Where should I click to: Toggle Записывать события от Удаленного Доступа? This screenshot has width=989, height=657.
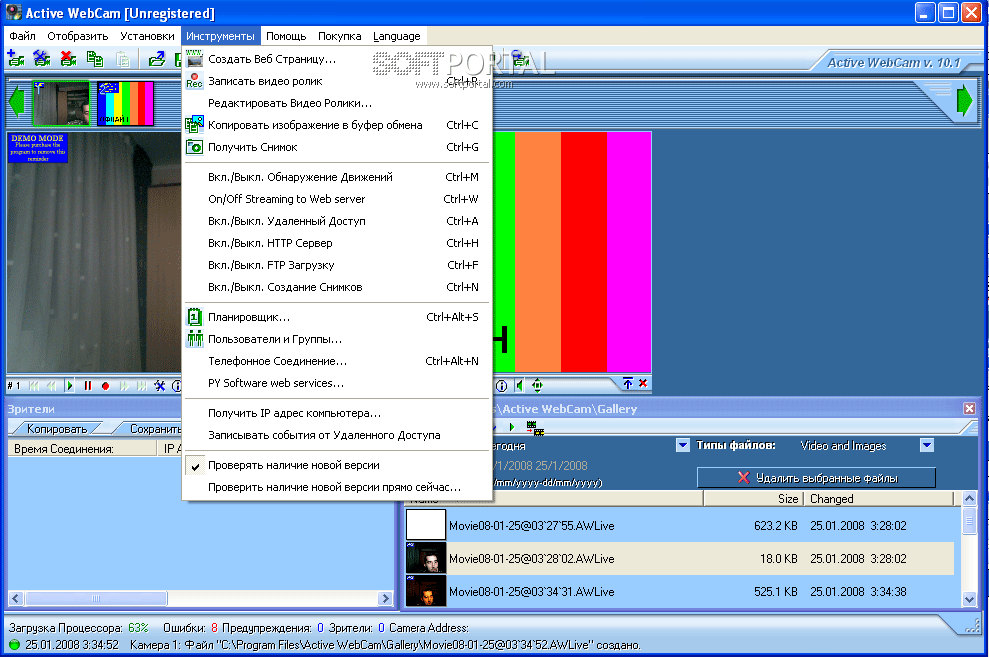337,436
